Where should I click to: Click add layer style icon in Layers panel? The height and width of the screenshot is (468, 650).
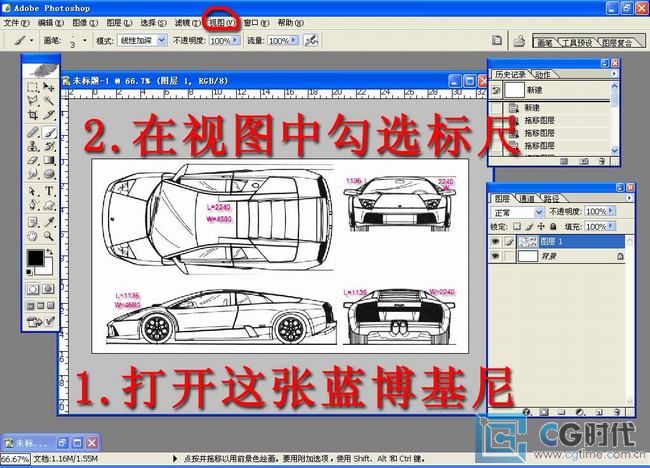(527, 412)
